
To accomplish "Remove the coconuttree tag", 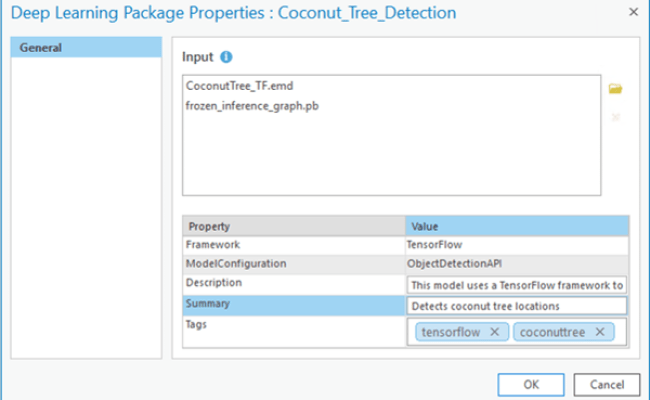I will click(x=600, y=332).
